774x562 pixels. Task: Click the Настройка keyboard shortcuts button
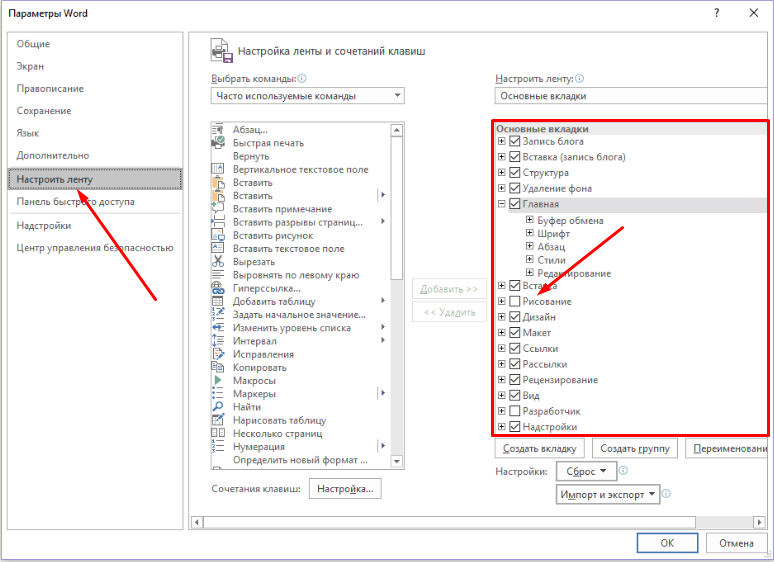point(345,488)
